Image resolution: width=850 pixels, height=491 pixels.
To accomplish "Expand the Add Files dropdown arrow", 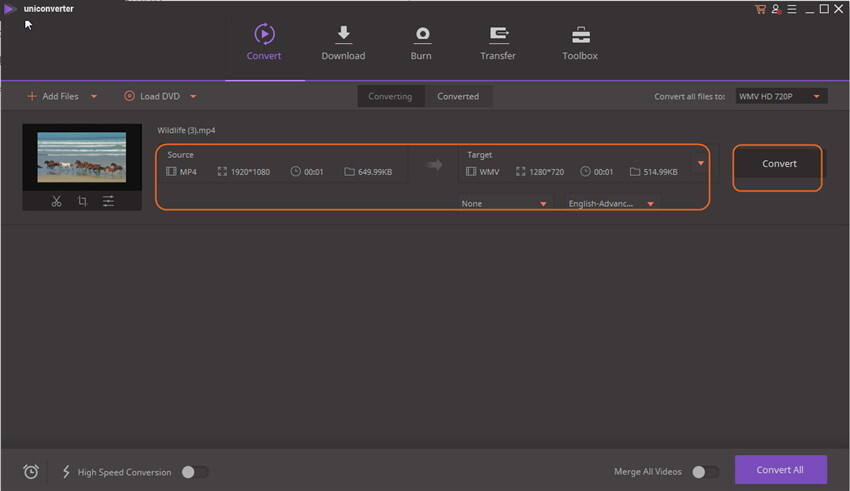I will click(94, 96).
